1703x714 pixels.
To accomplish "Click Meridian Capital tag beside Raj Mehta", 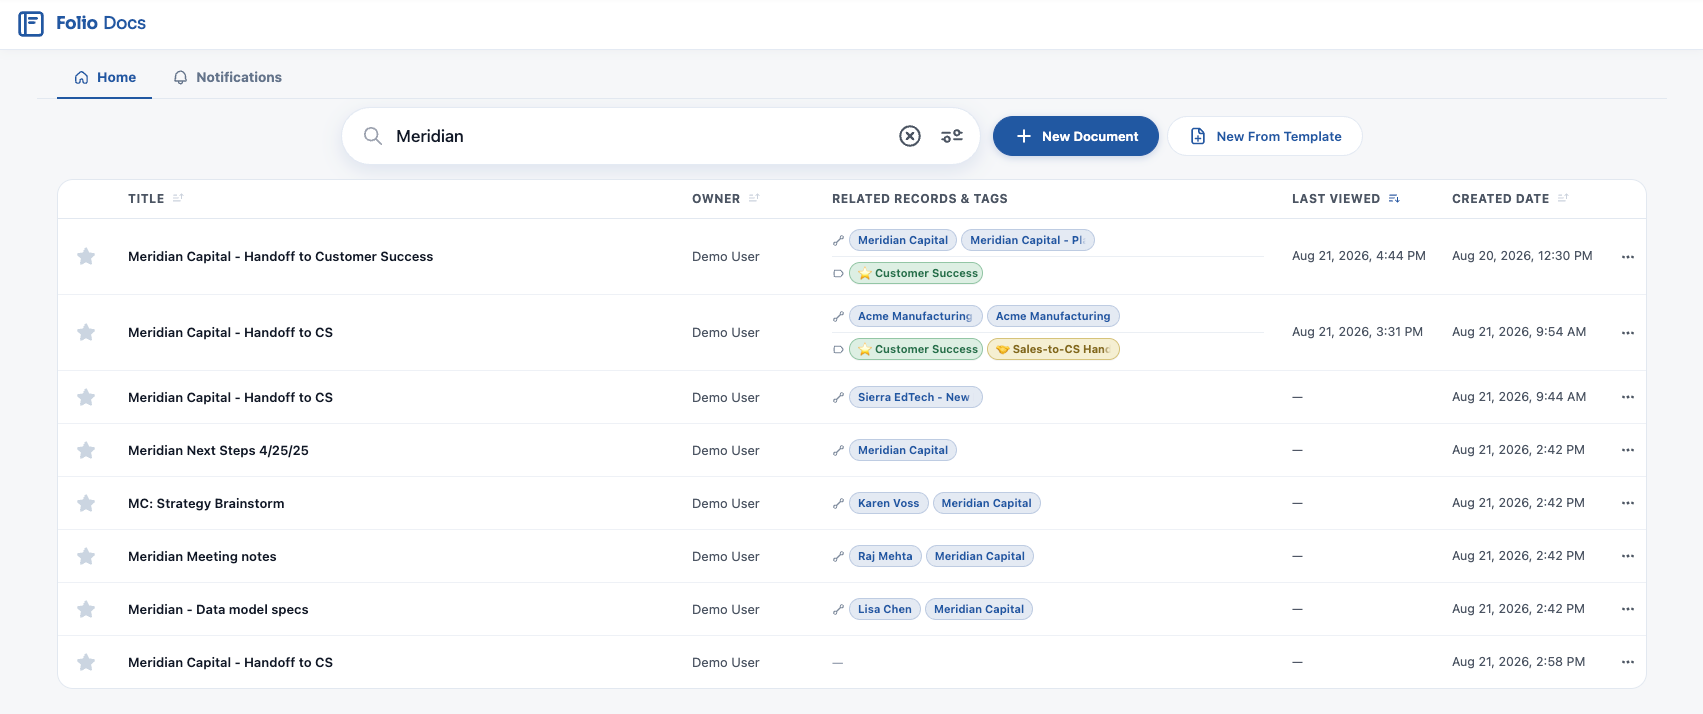I will 979,556.
